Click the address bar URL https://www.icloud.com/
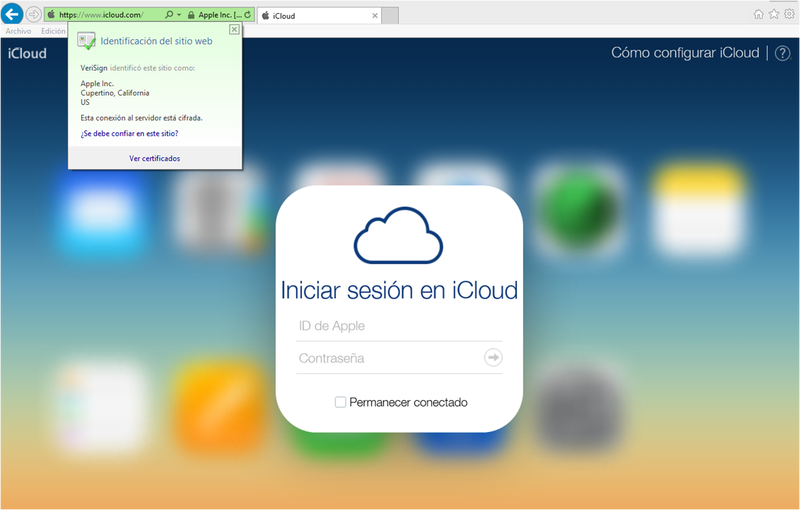The image size is (800, 510). point(101,15)
